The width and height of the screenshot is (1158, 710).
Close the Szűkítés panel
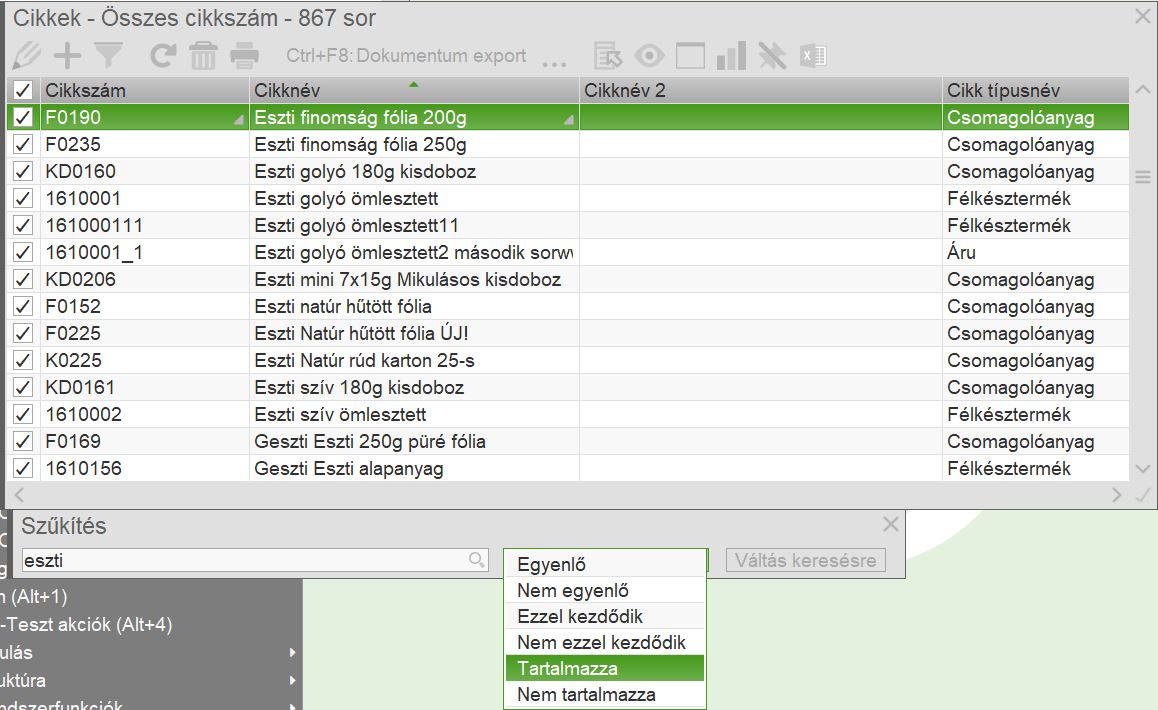[891, 525]
